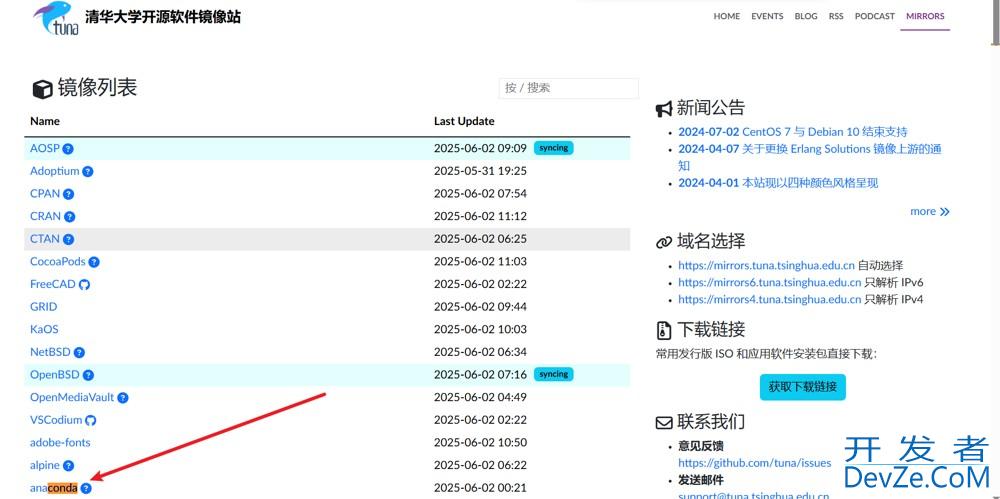Open help icon next to CRAN
The height and width of the screenshot is (499, 1000).
(70, 217)
